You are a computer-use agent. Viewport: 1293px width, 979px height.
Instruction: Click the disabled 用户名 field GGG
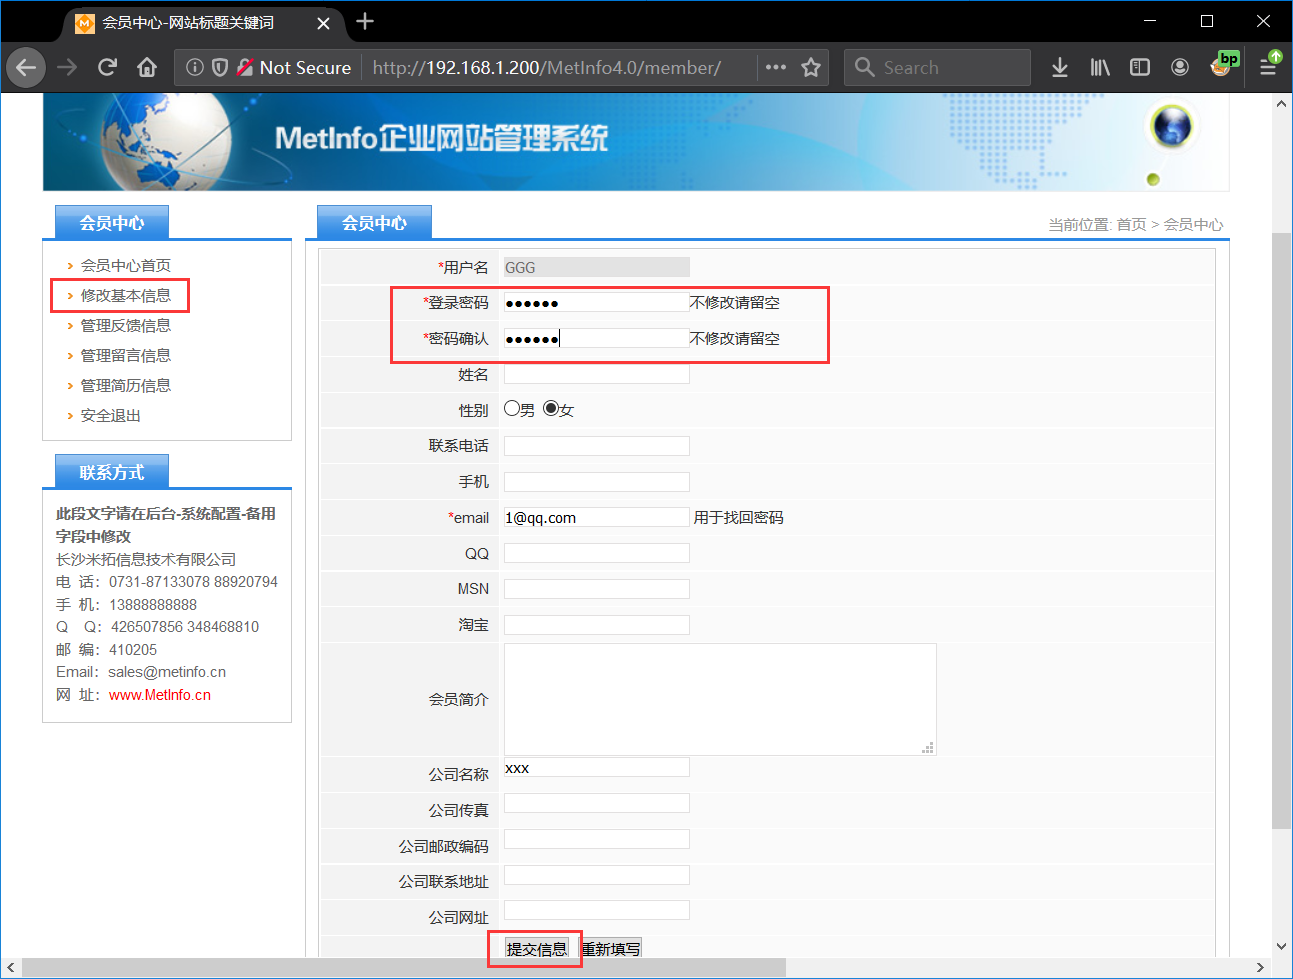[x=596, y=267]
